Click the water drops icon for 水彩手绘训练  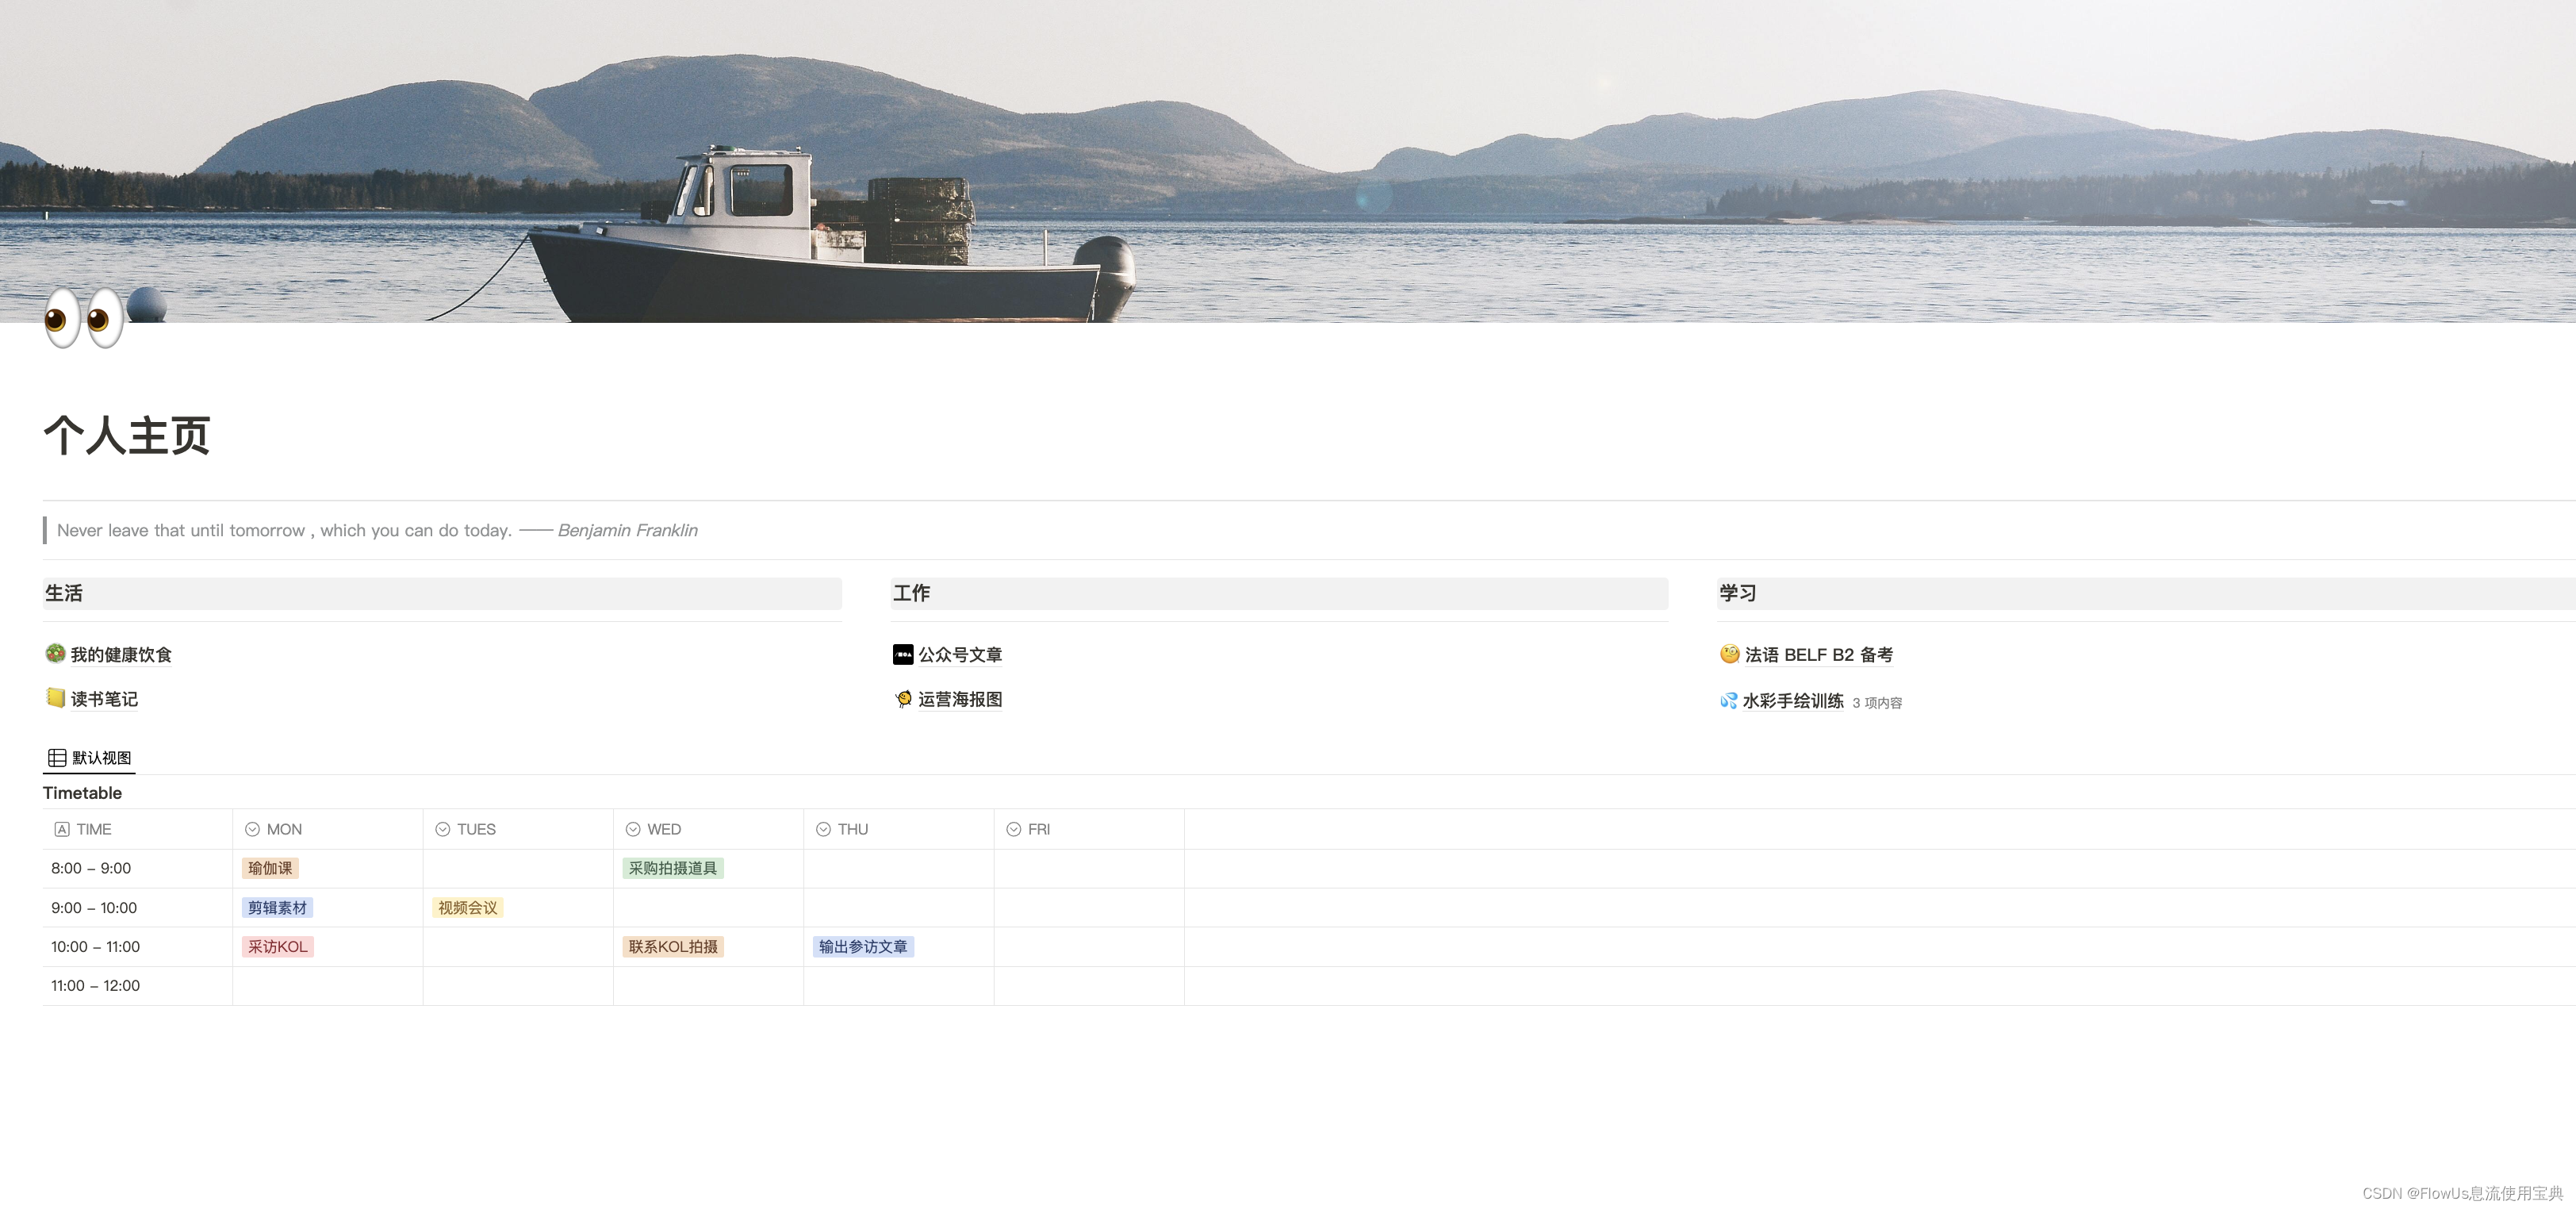coord(1728,701)
